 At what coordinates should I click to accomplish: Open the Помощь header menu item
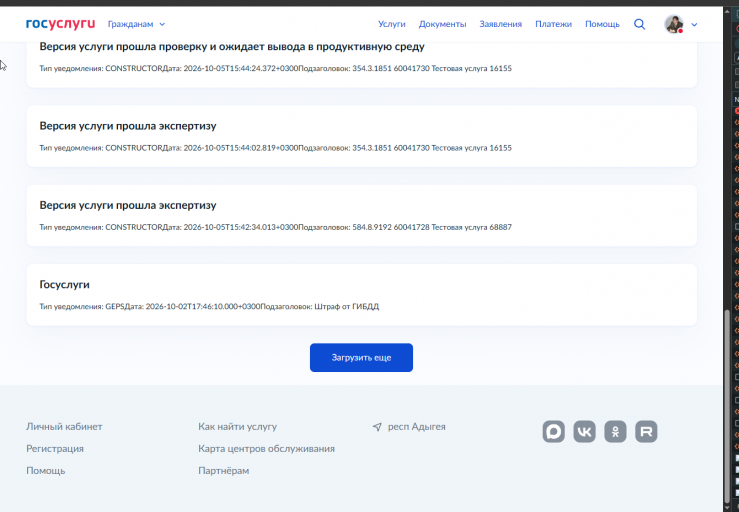click(x=602, y=24)
